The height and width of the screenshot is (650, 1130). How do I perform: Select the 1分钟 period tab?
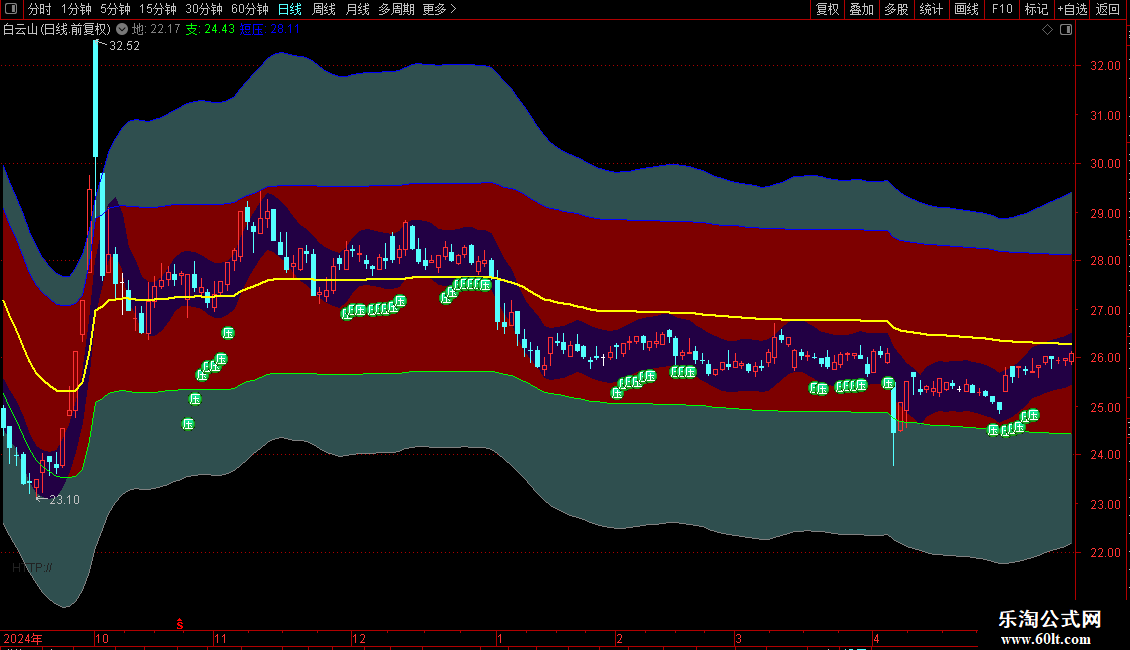76,9
